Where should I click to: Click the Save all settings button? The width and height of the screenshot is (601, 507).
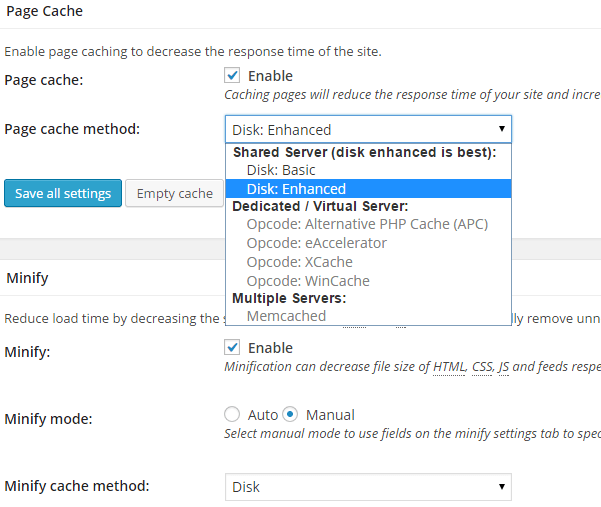(x=63, y=193)
